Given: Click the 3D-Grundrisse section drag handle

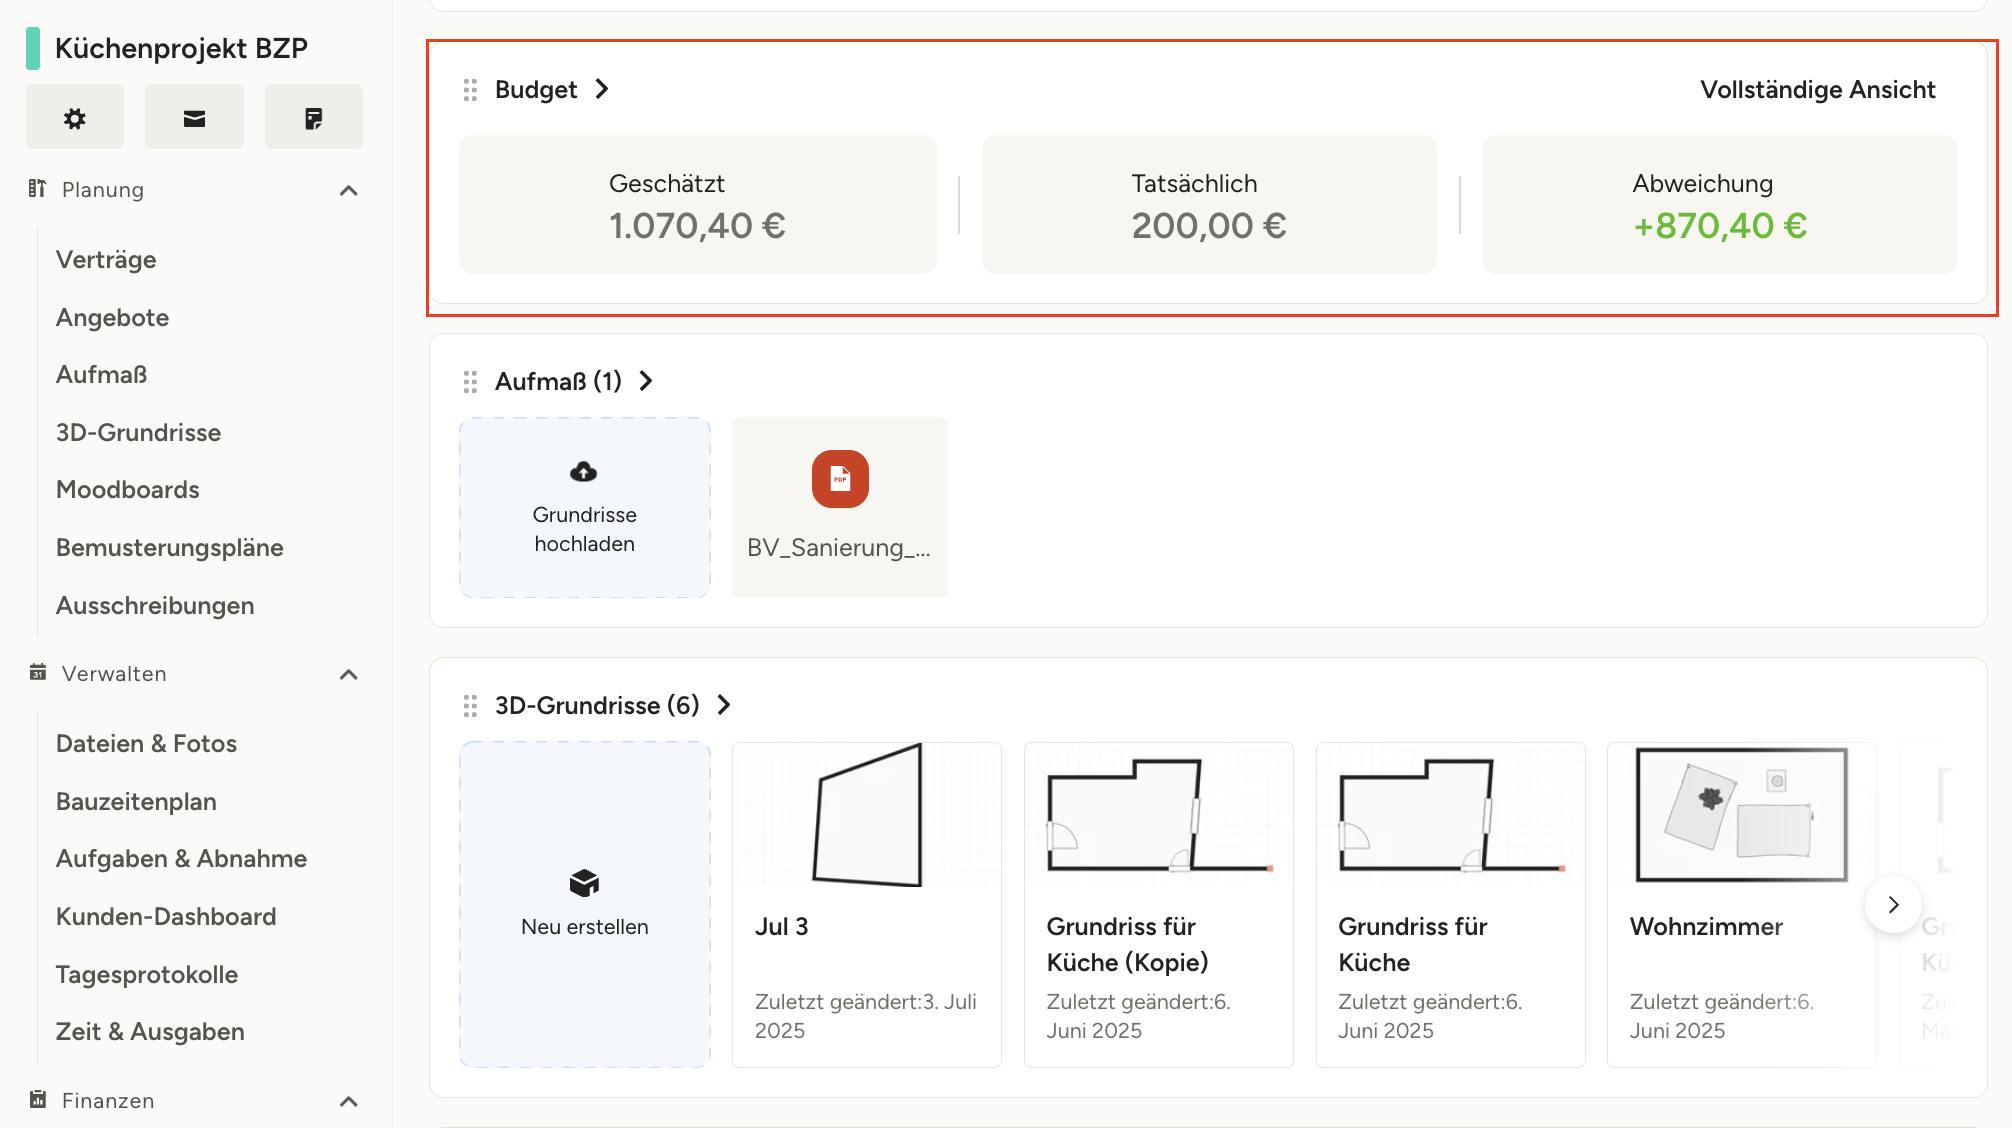Looking at the screenshot, I should pyautogui.click(x=470, y=706).
